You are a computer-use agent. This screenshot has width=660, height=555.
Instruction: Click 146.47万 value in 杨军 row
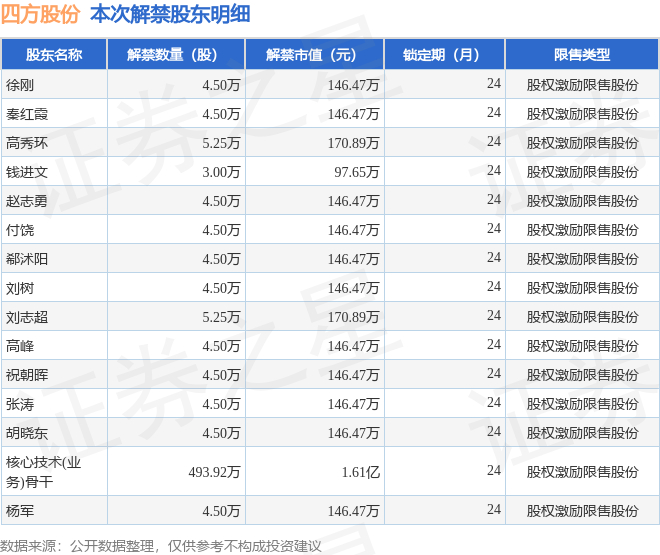pyautogui.click(x=354, y=511)
